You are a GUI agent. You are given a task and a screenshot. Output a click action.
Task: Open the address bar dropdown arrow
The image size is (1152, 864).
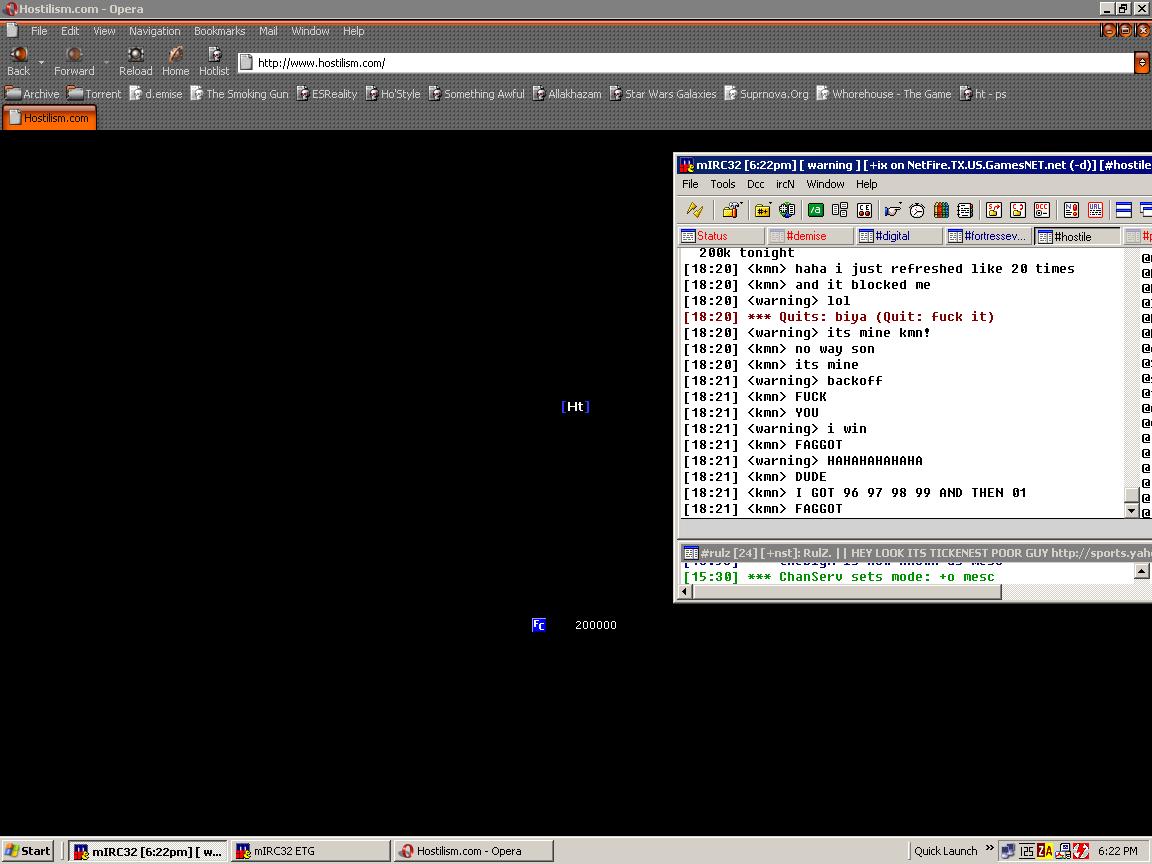coord(1141,63)
